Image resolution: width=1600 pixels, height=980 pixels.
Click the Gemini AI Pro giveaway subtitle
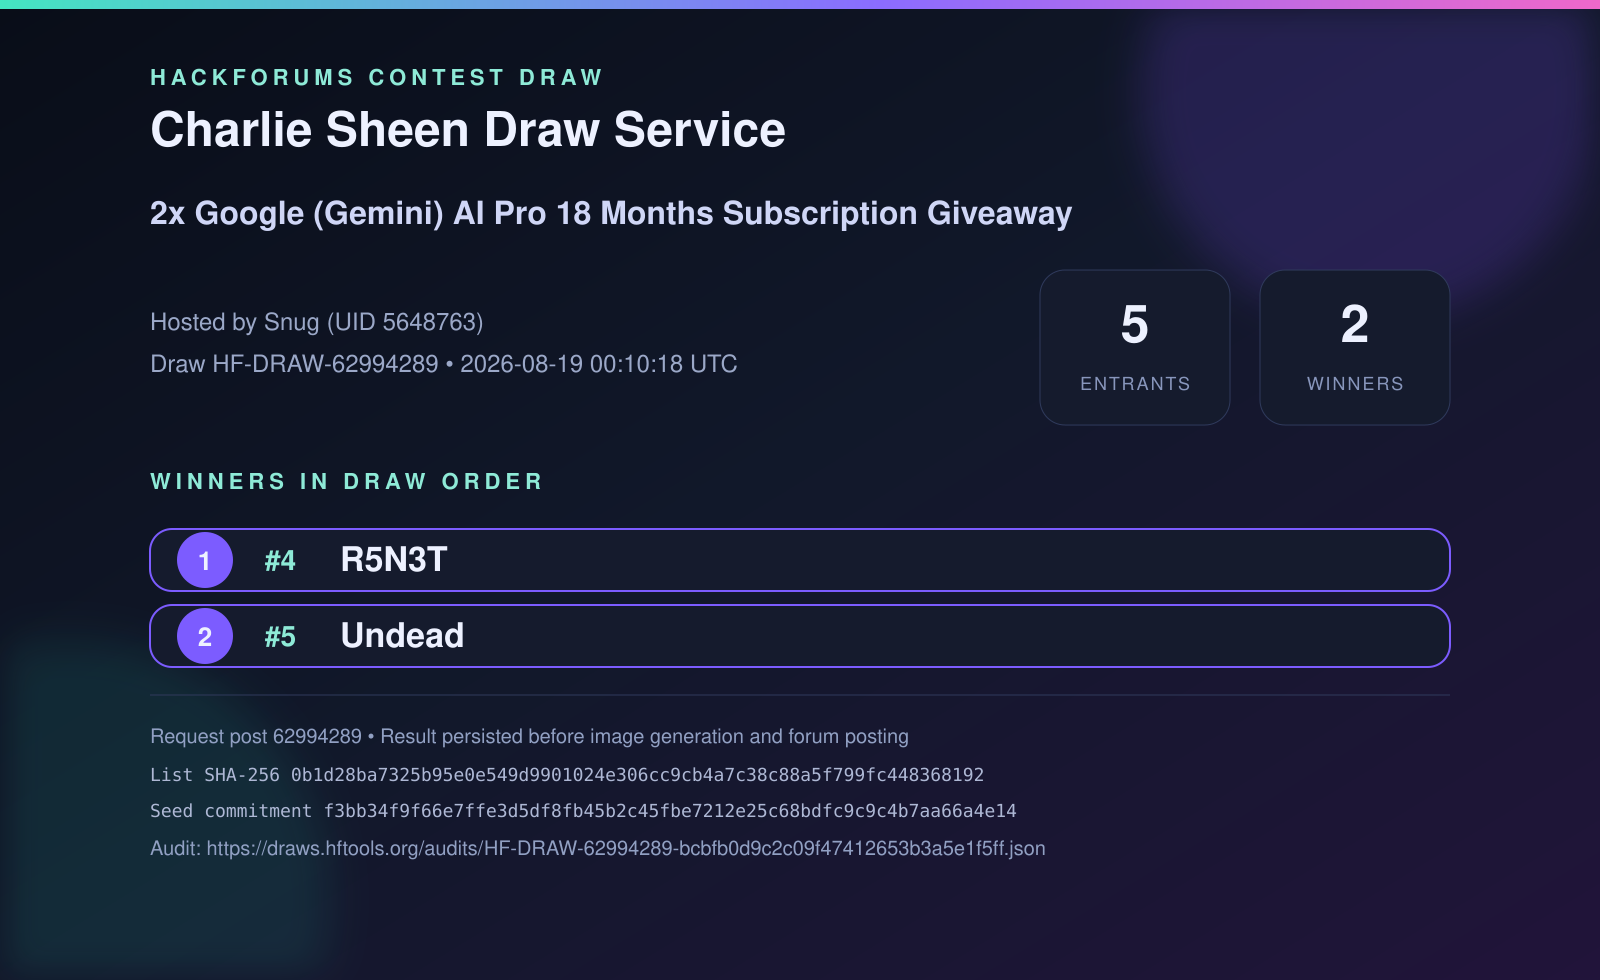[611, 214]
